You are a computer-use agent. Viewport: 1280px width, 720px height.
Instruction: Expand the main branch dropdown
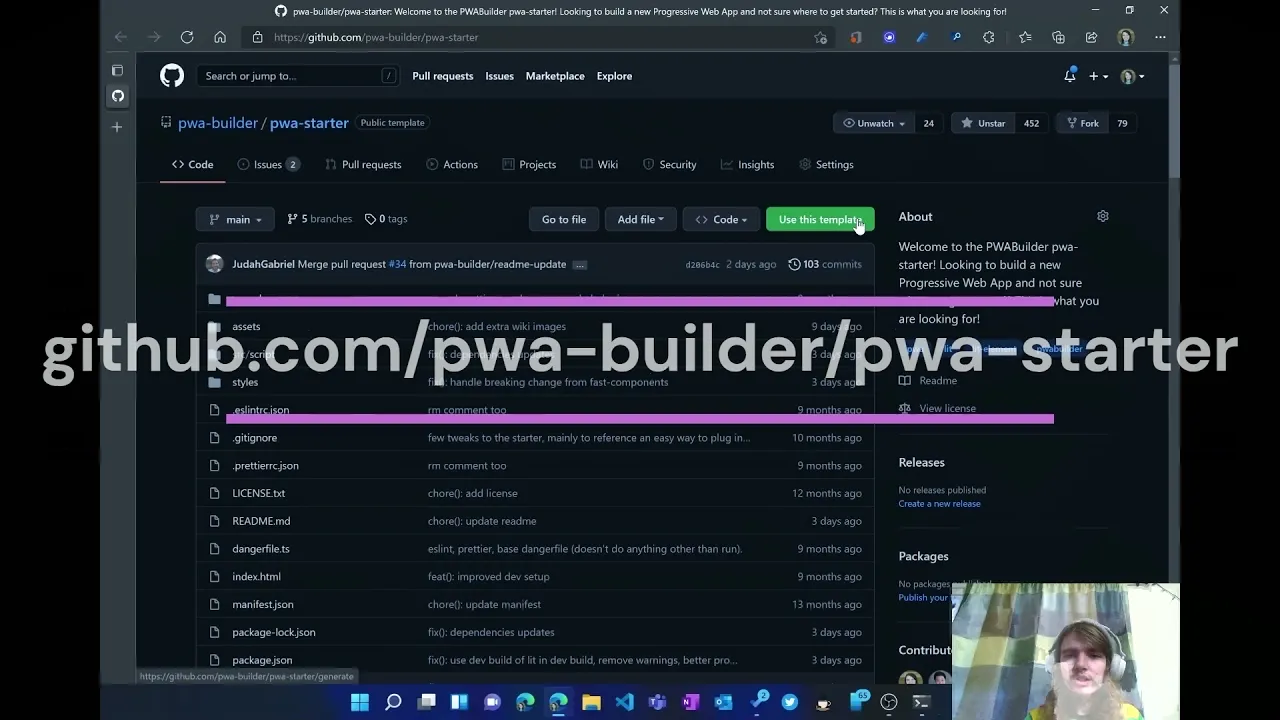237,219
